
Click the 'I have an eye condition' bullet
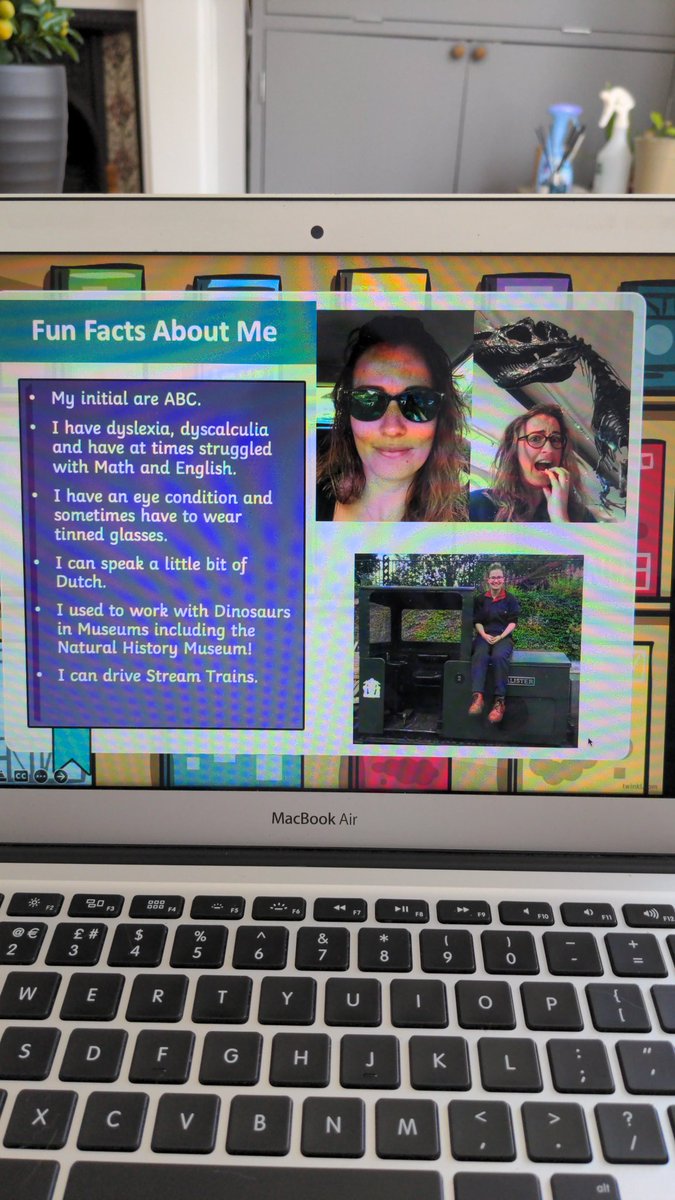163,515
